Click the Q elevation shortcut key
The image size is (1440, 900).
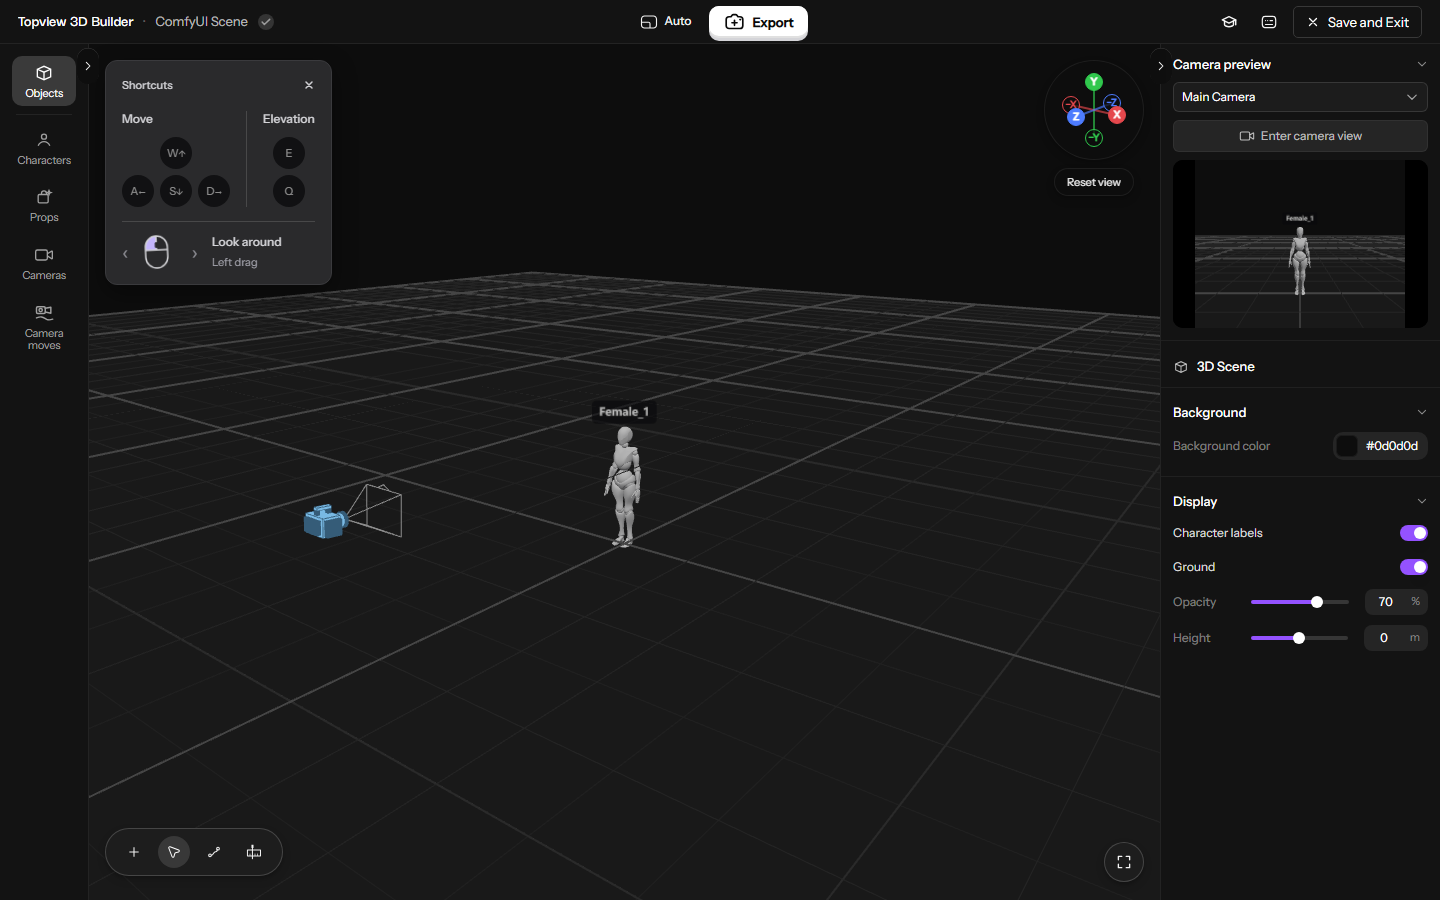point(289,191)
